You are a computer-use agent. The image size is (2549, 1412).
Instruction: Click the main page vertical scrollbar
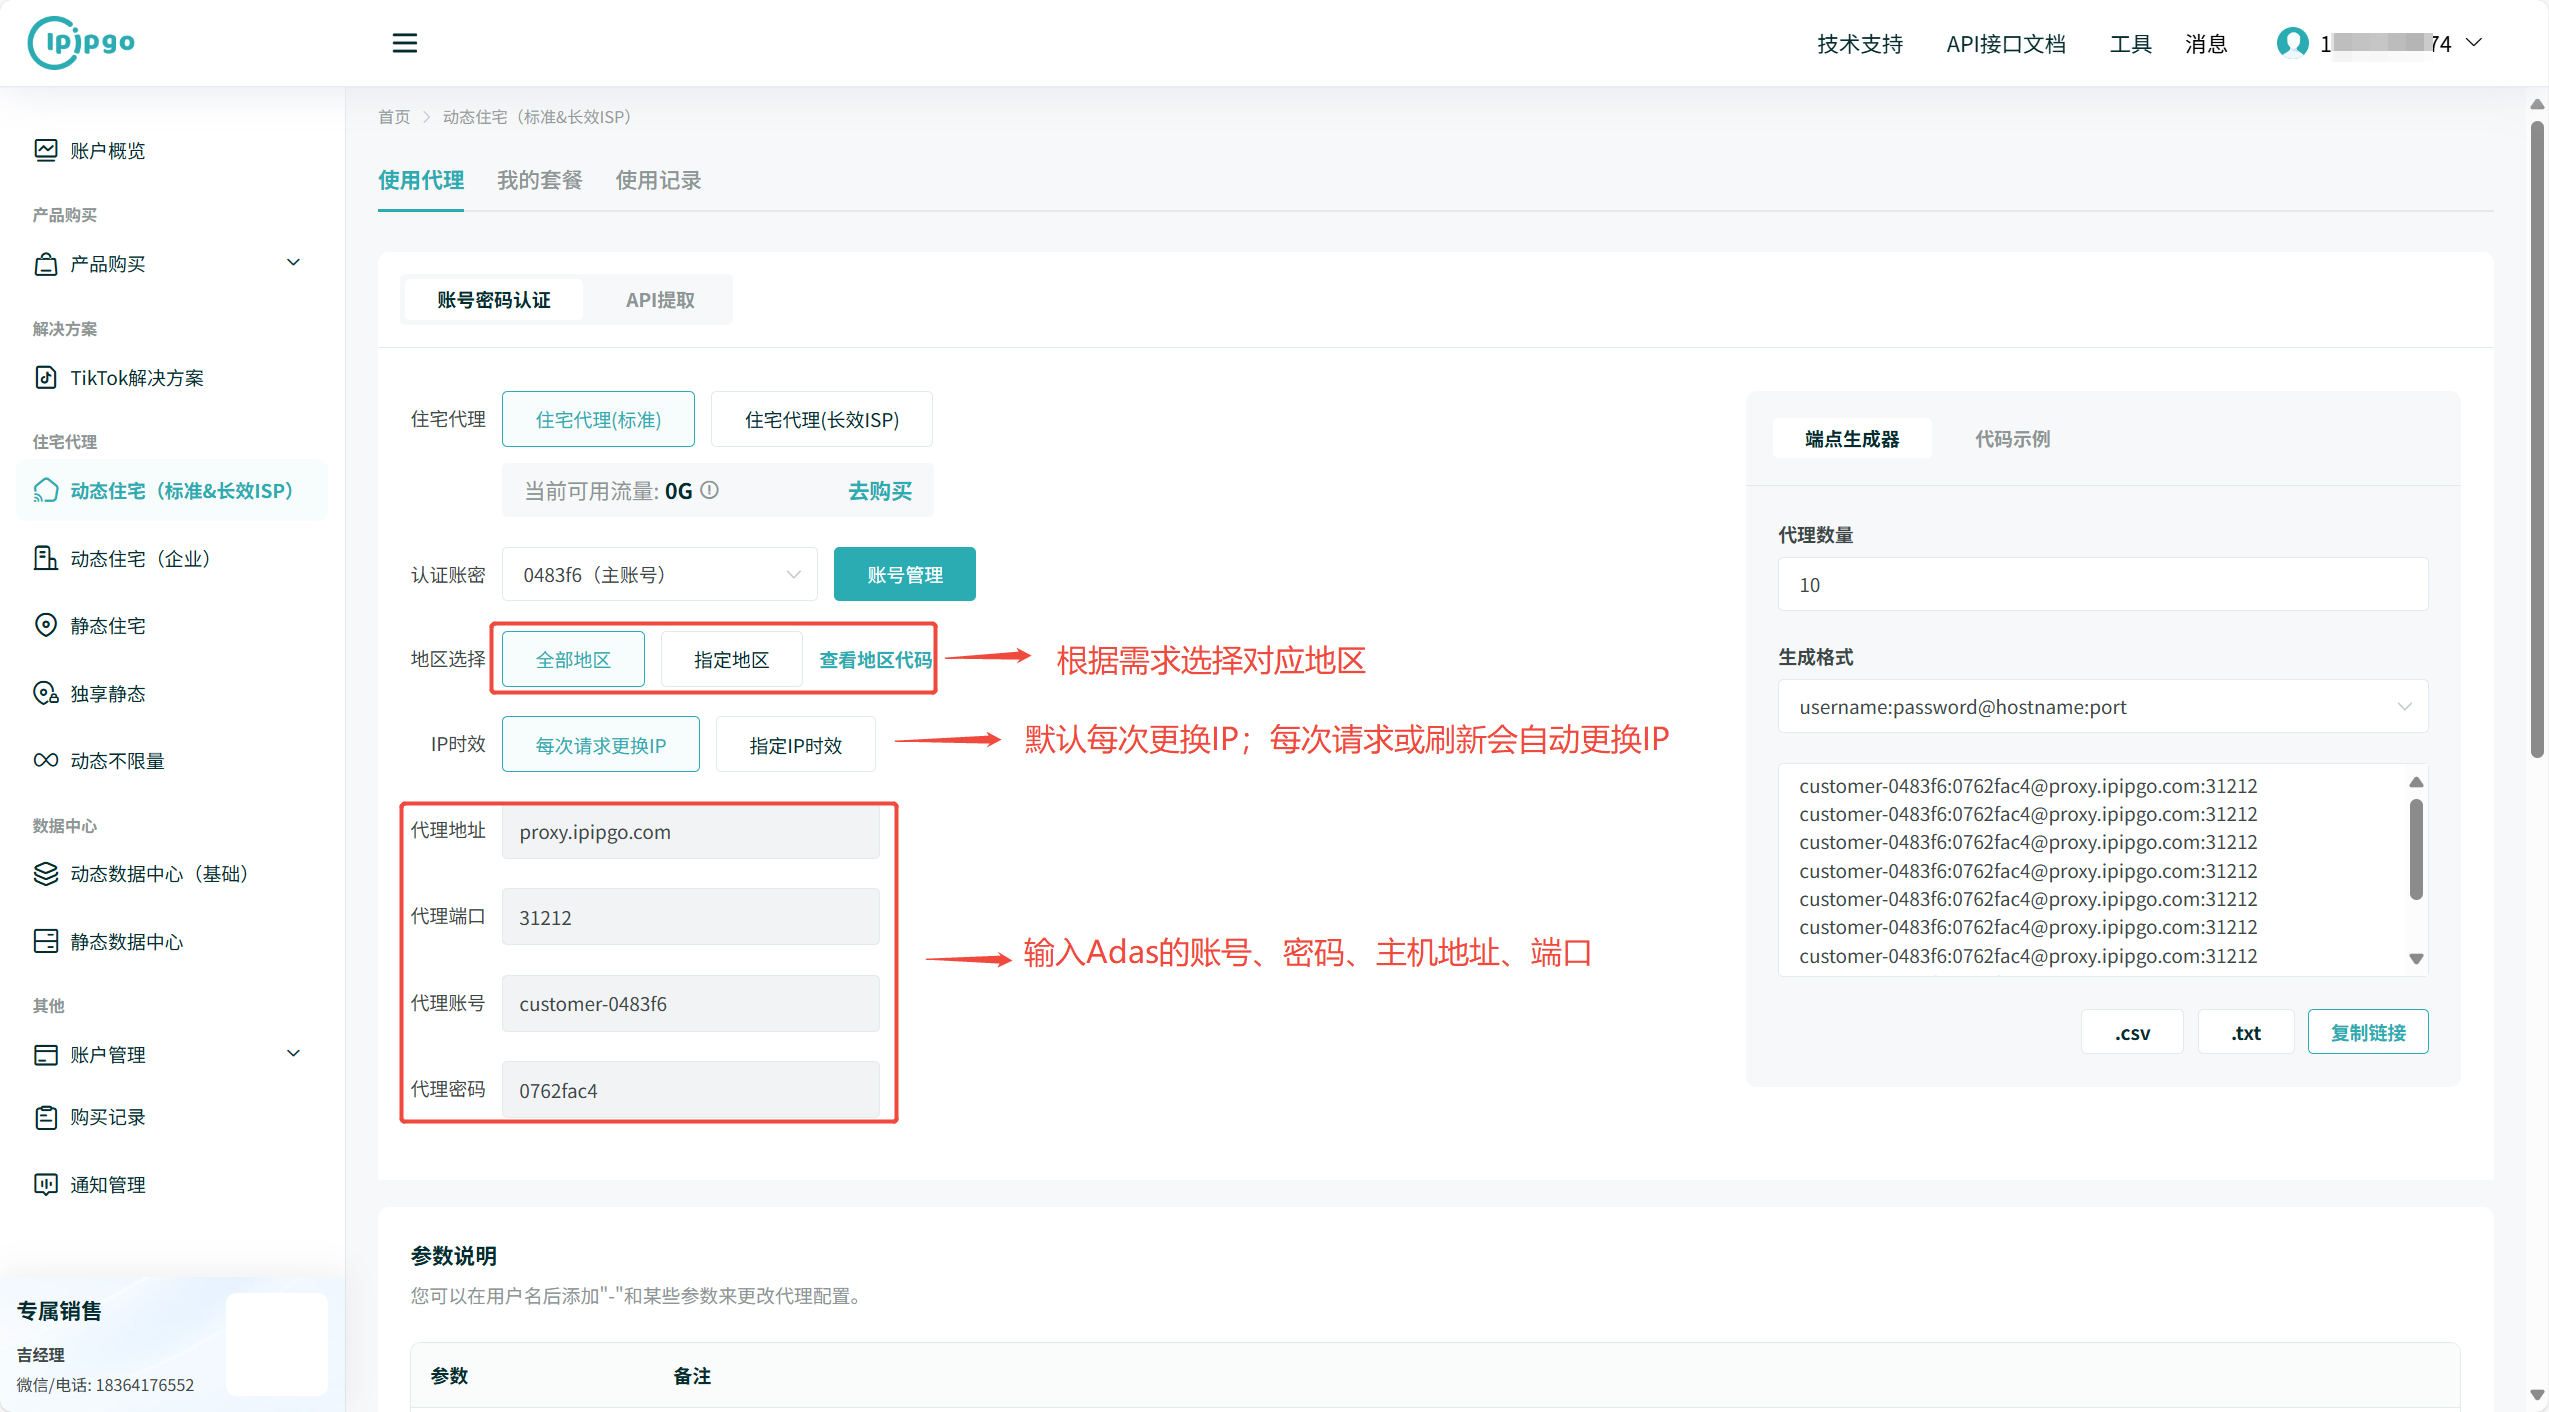pyautogui.click(x=2536, y=440)
